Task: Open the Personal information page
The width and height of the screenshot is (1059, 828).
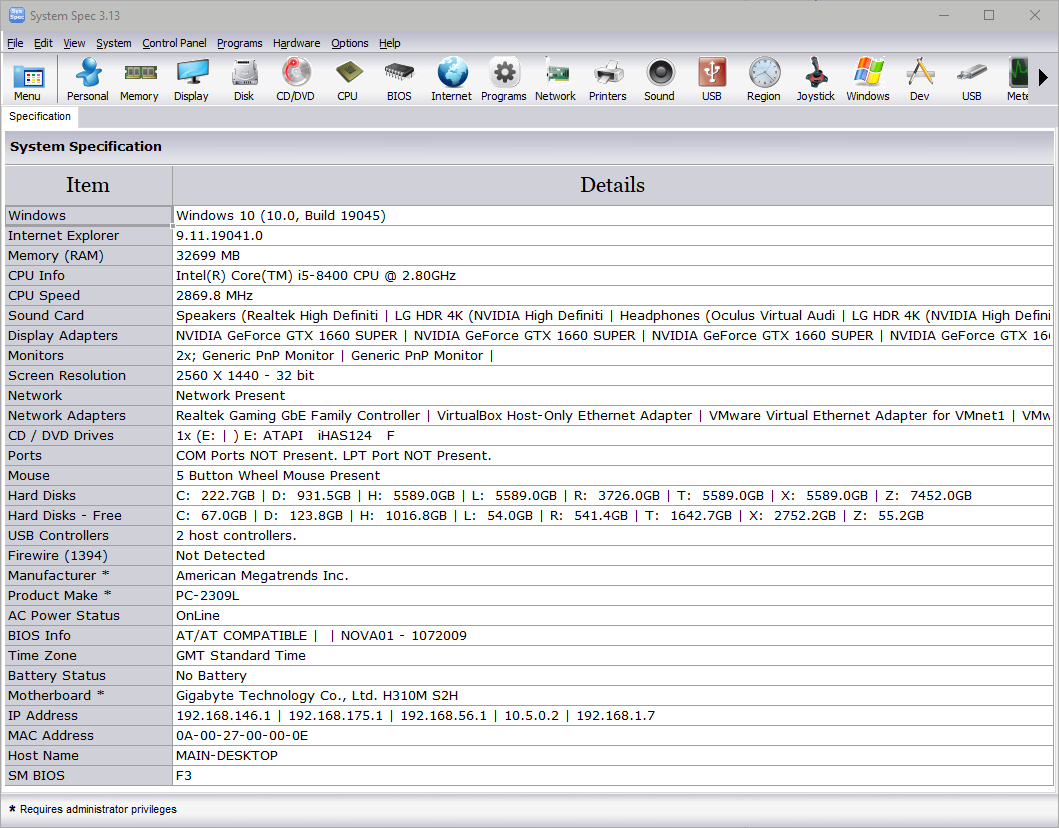Action: [x=87, y=79]
